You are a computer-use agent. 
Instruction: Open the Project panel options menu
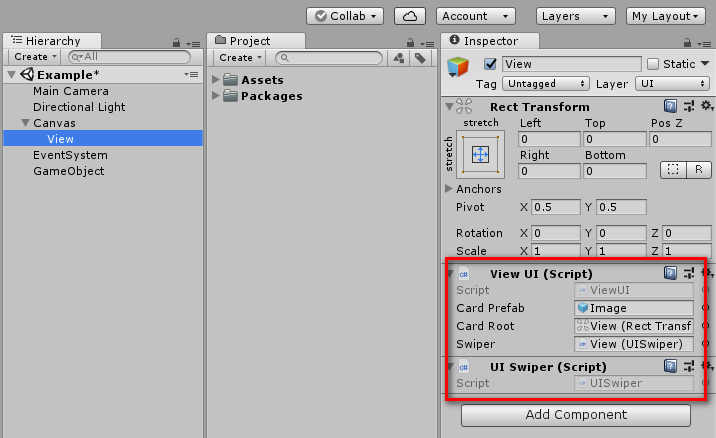tap(427, 44)
